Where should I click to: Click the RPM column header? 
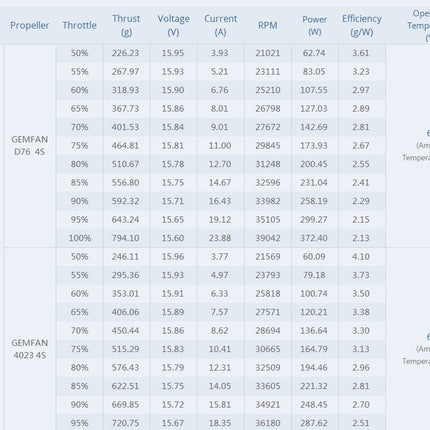coord(268,25)
